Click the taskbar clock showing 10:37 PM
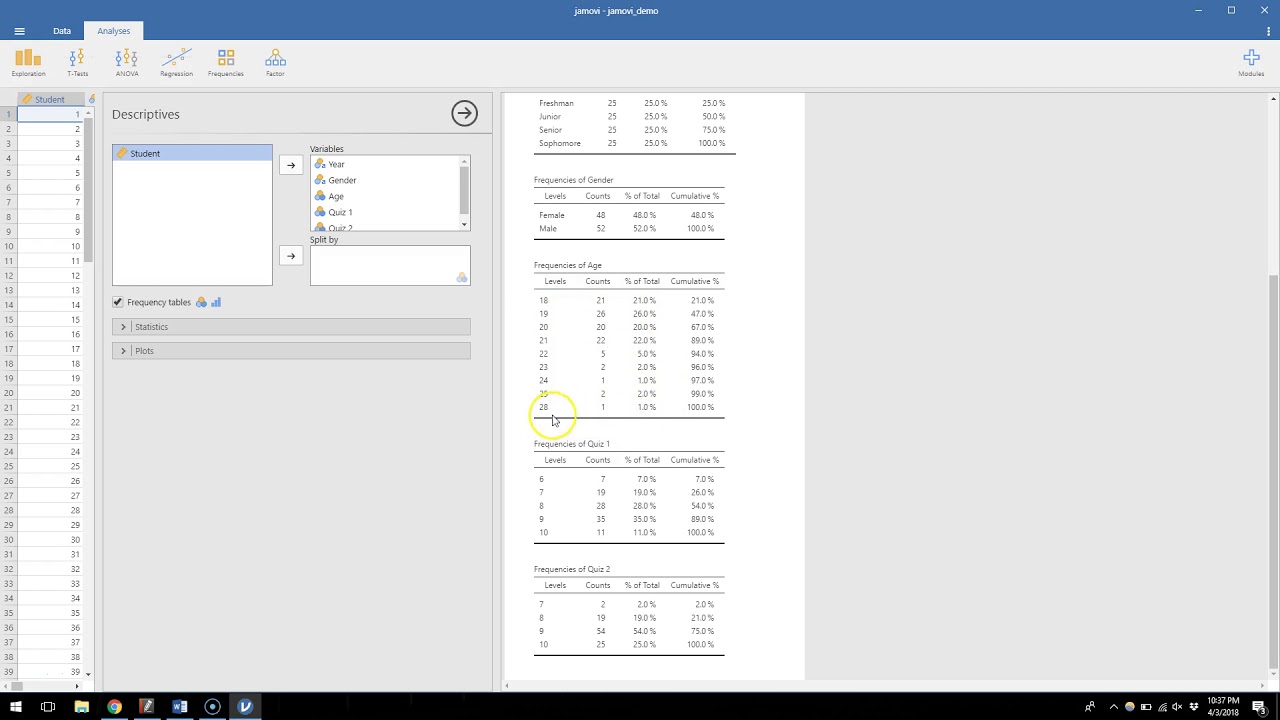 click(1224, 707)
